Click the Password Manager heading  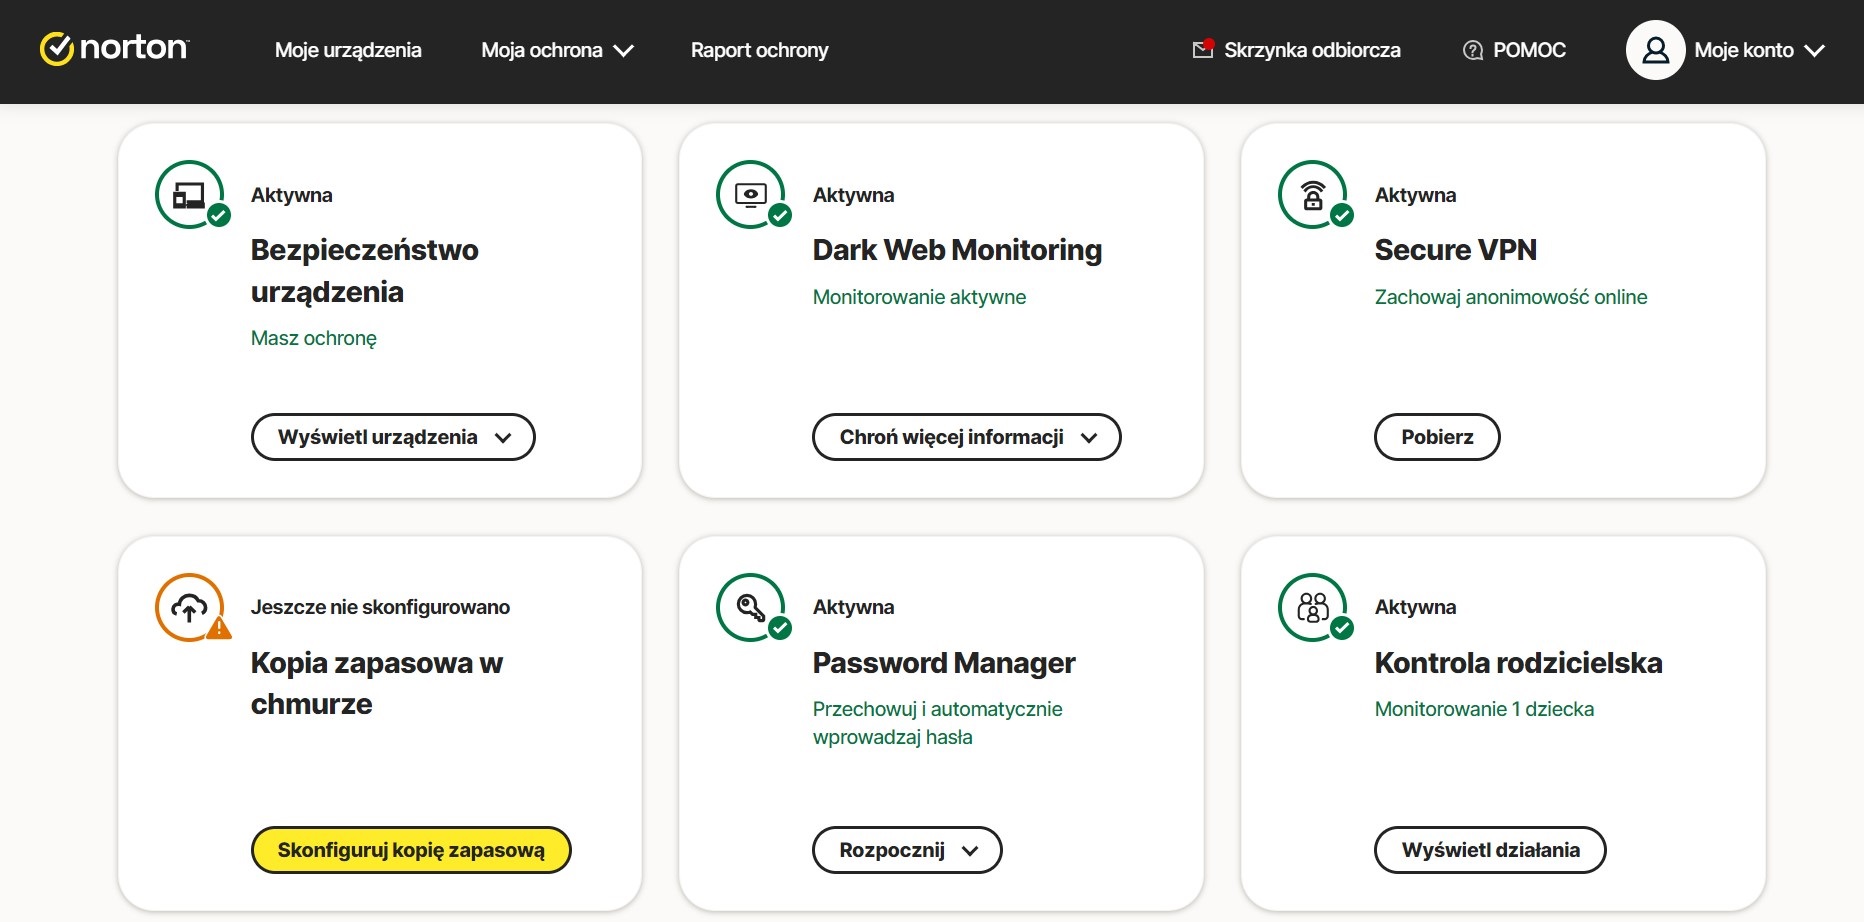[x=944, y=663]
